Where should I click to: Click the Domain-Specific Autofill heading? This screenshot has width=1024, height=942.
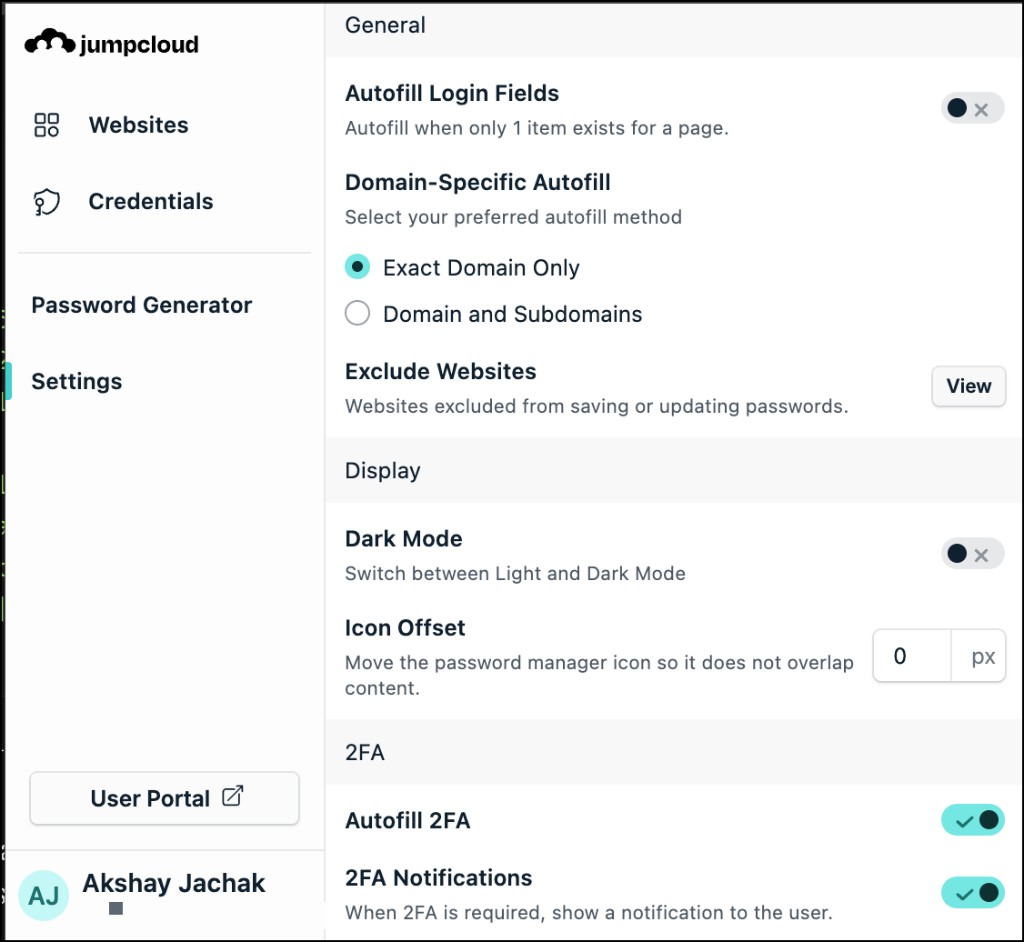point(477,182)
